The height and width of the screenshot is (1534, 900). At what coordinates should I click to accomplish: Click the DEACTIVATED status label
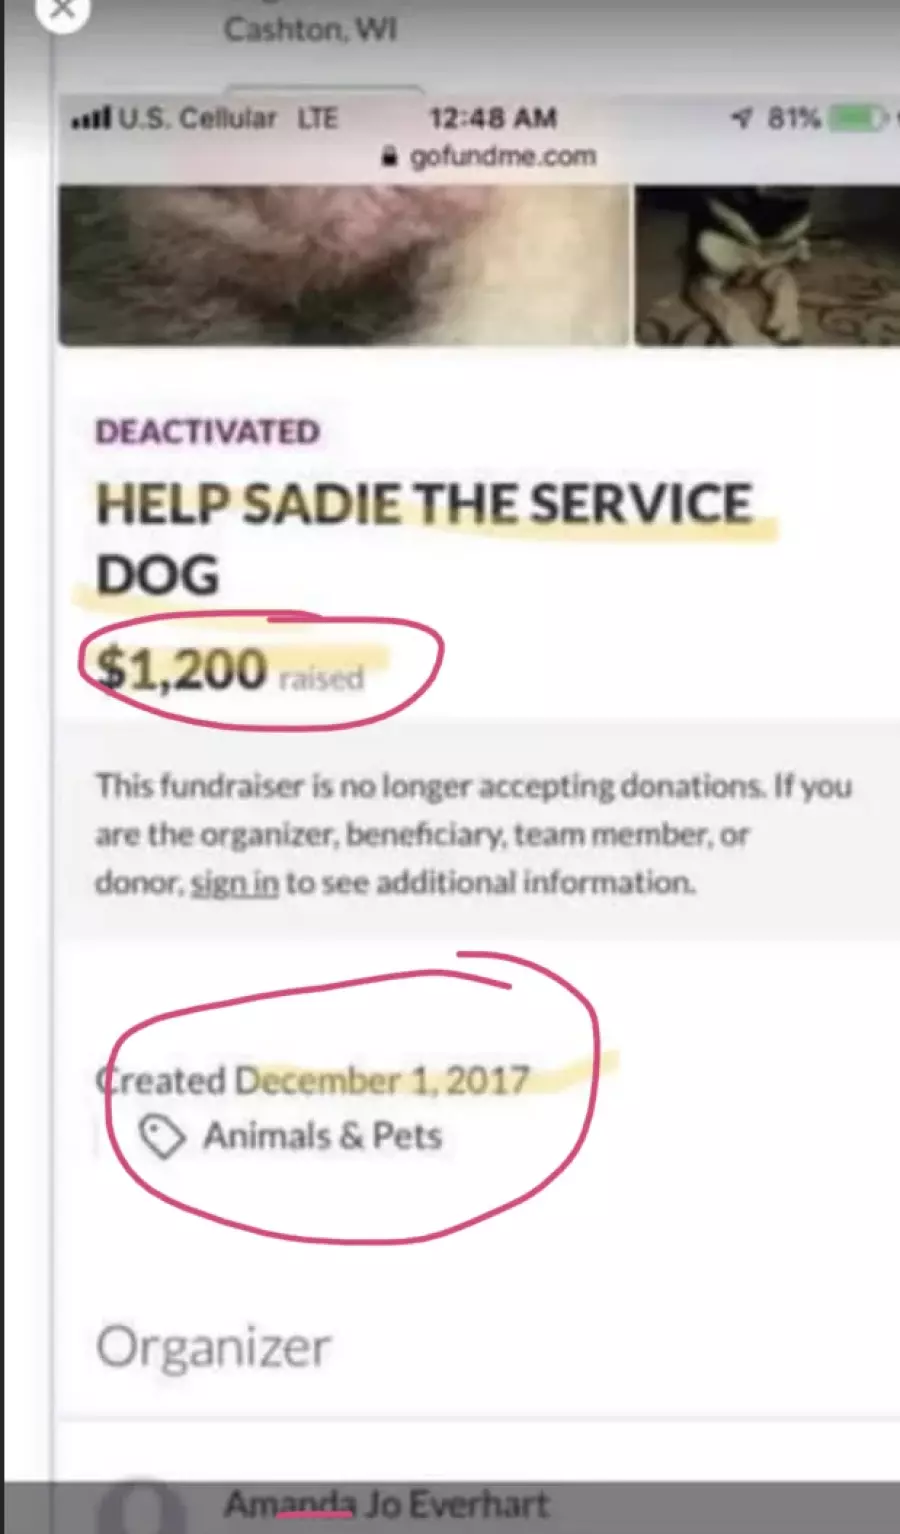tap(208, 432)
